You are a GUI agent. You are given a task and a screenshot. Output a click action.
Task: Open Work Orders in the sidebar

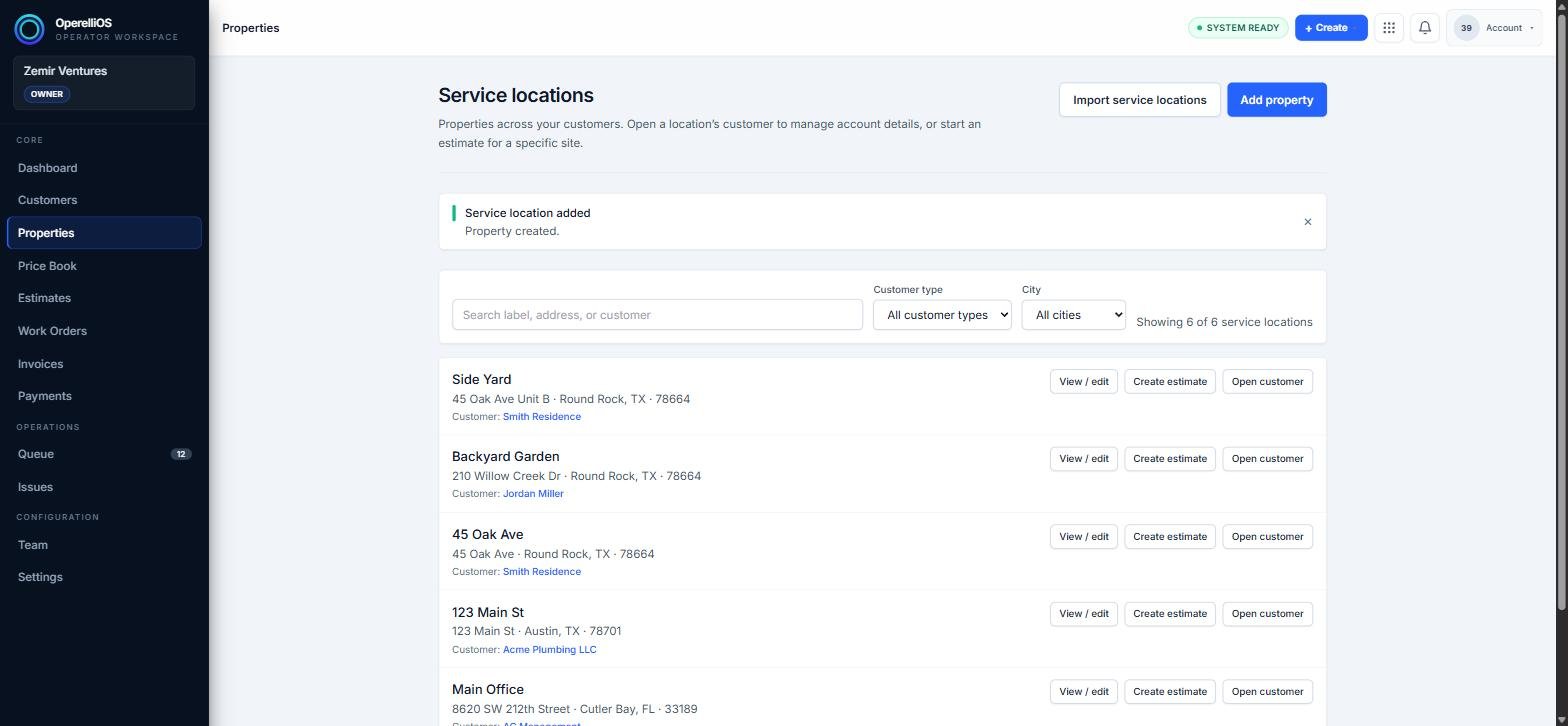point(104,331)
